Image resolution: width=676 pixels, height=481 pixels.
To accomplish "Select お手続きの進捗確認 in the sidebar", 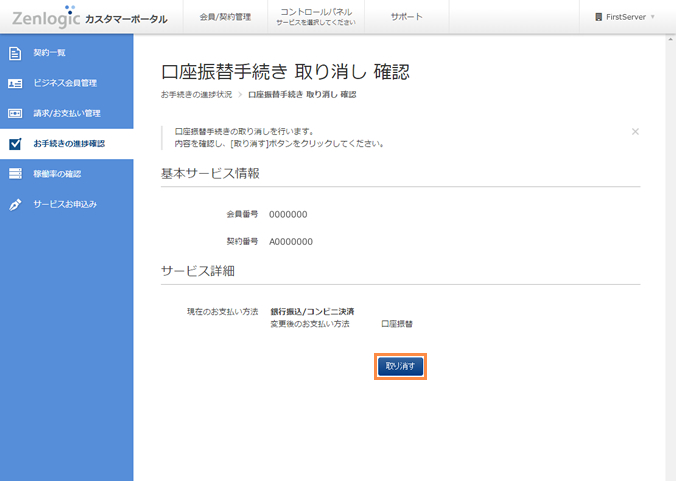I will coord(67,144).
